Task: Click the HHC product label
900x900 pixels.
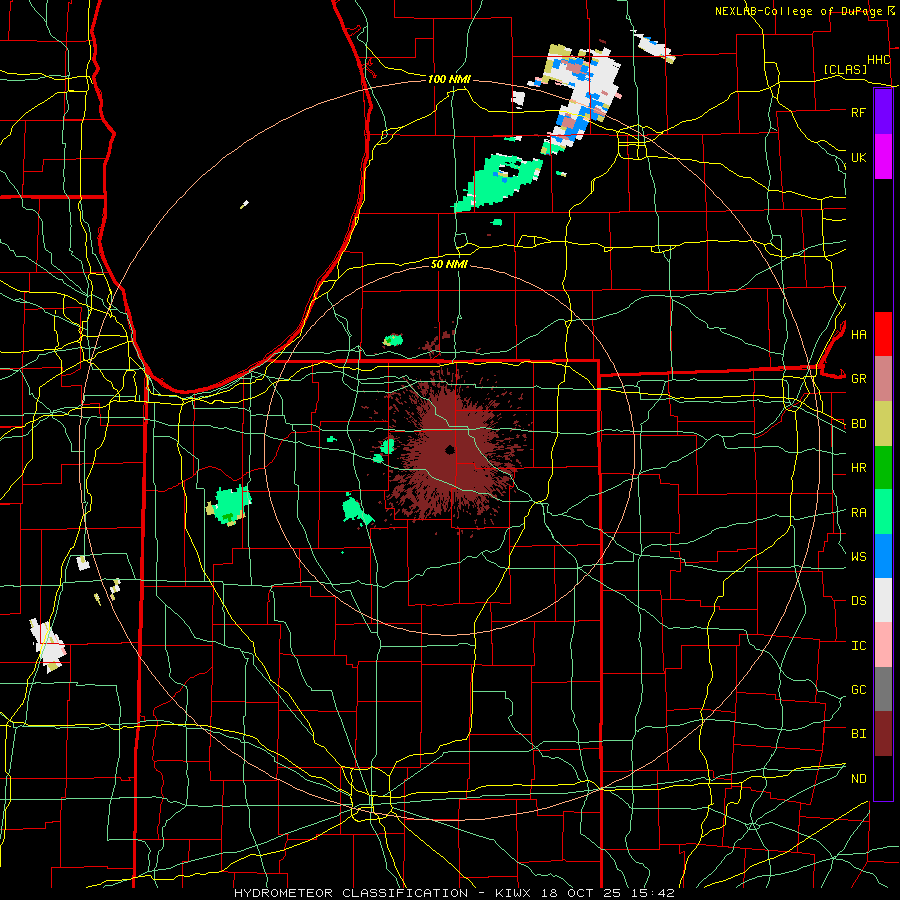Action: point(878,60)
